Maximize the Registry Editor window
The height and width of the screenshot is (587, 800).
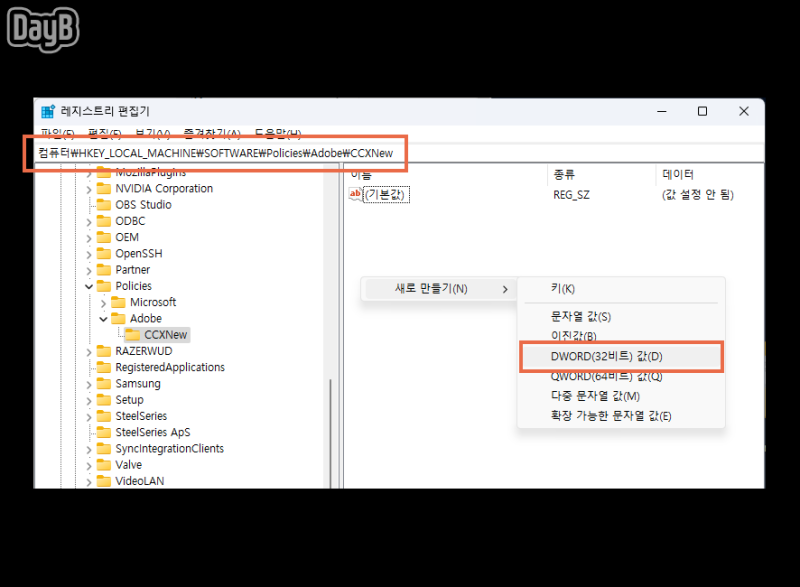click(x=703, y=111)
